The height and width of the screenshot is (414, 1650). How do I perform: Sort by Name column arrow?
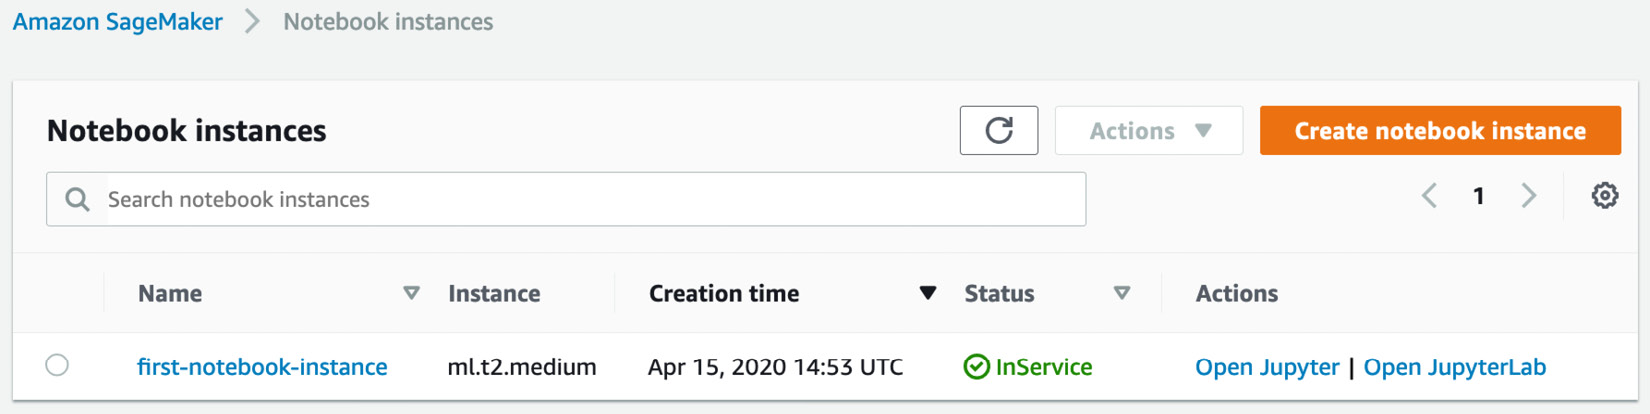[411, 293]
